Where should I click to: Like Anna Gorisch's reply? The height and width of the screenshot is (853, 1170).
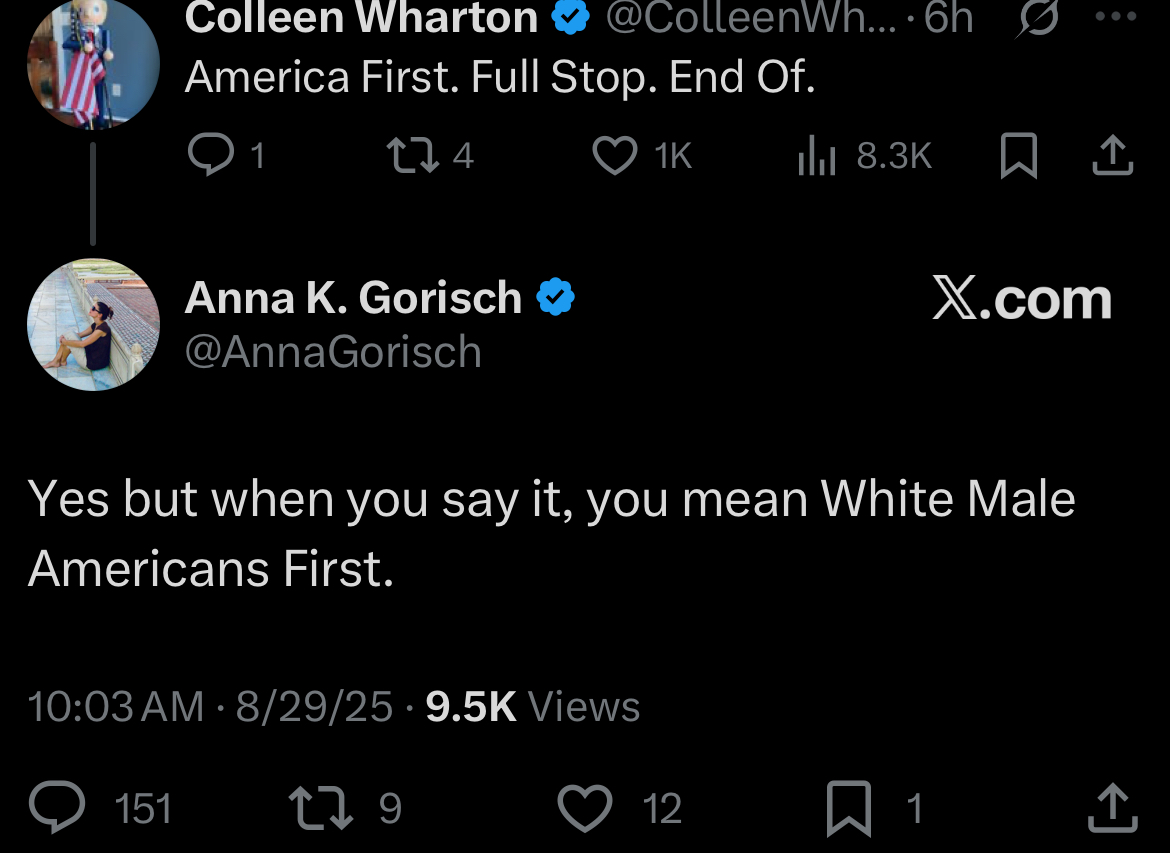tap(584, 808)
